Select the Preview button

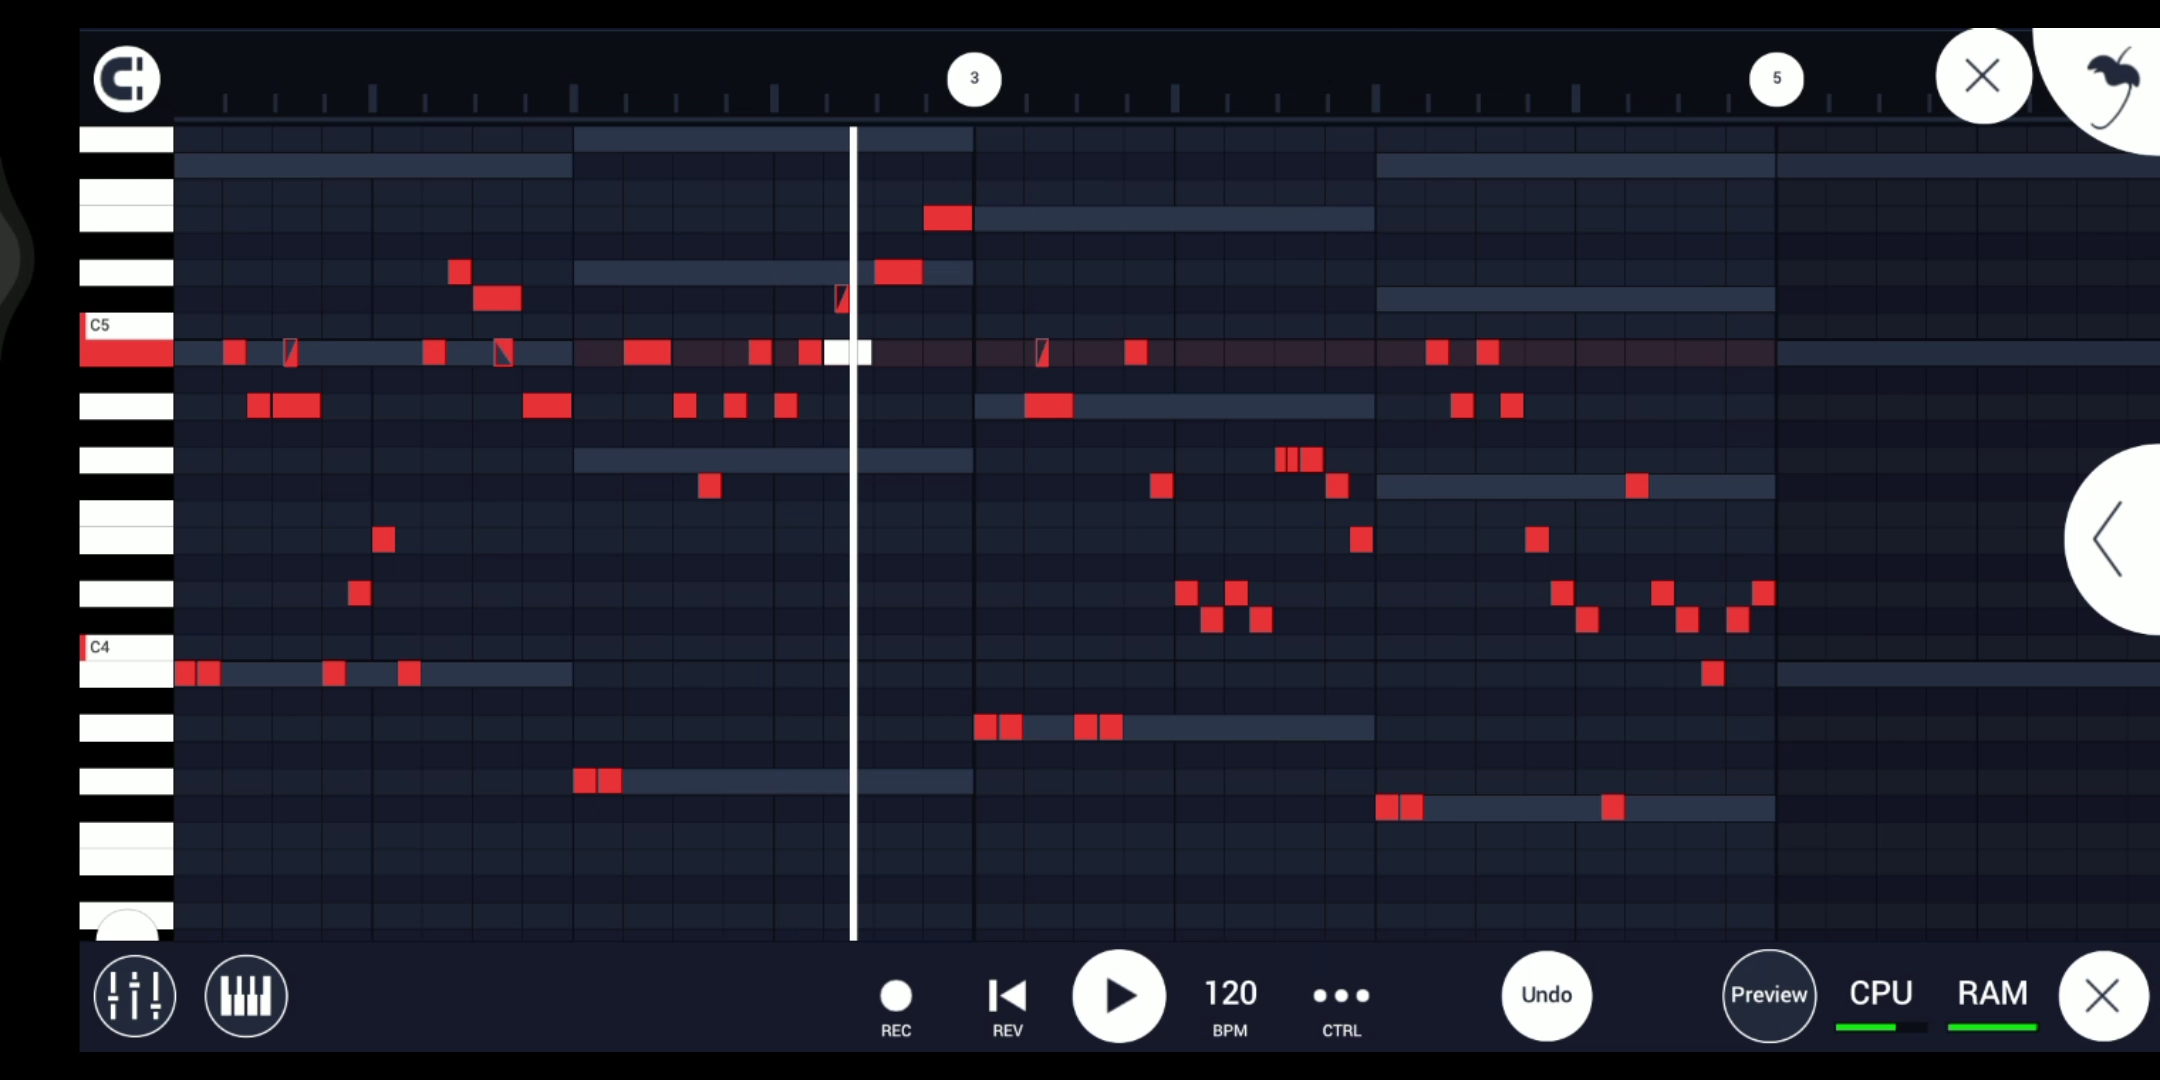click(1767, 993)
